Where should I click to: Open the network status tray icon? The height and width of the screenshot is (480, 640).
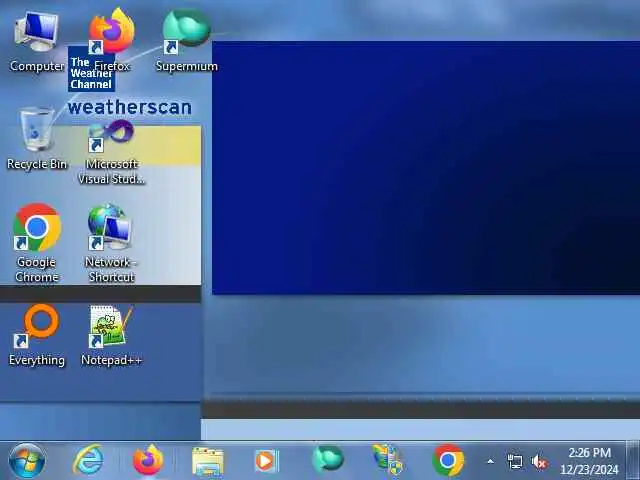coord(515,462)
